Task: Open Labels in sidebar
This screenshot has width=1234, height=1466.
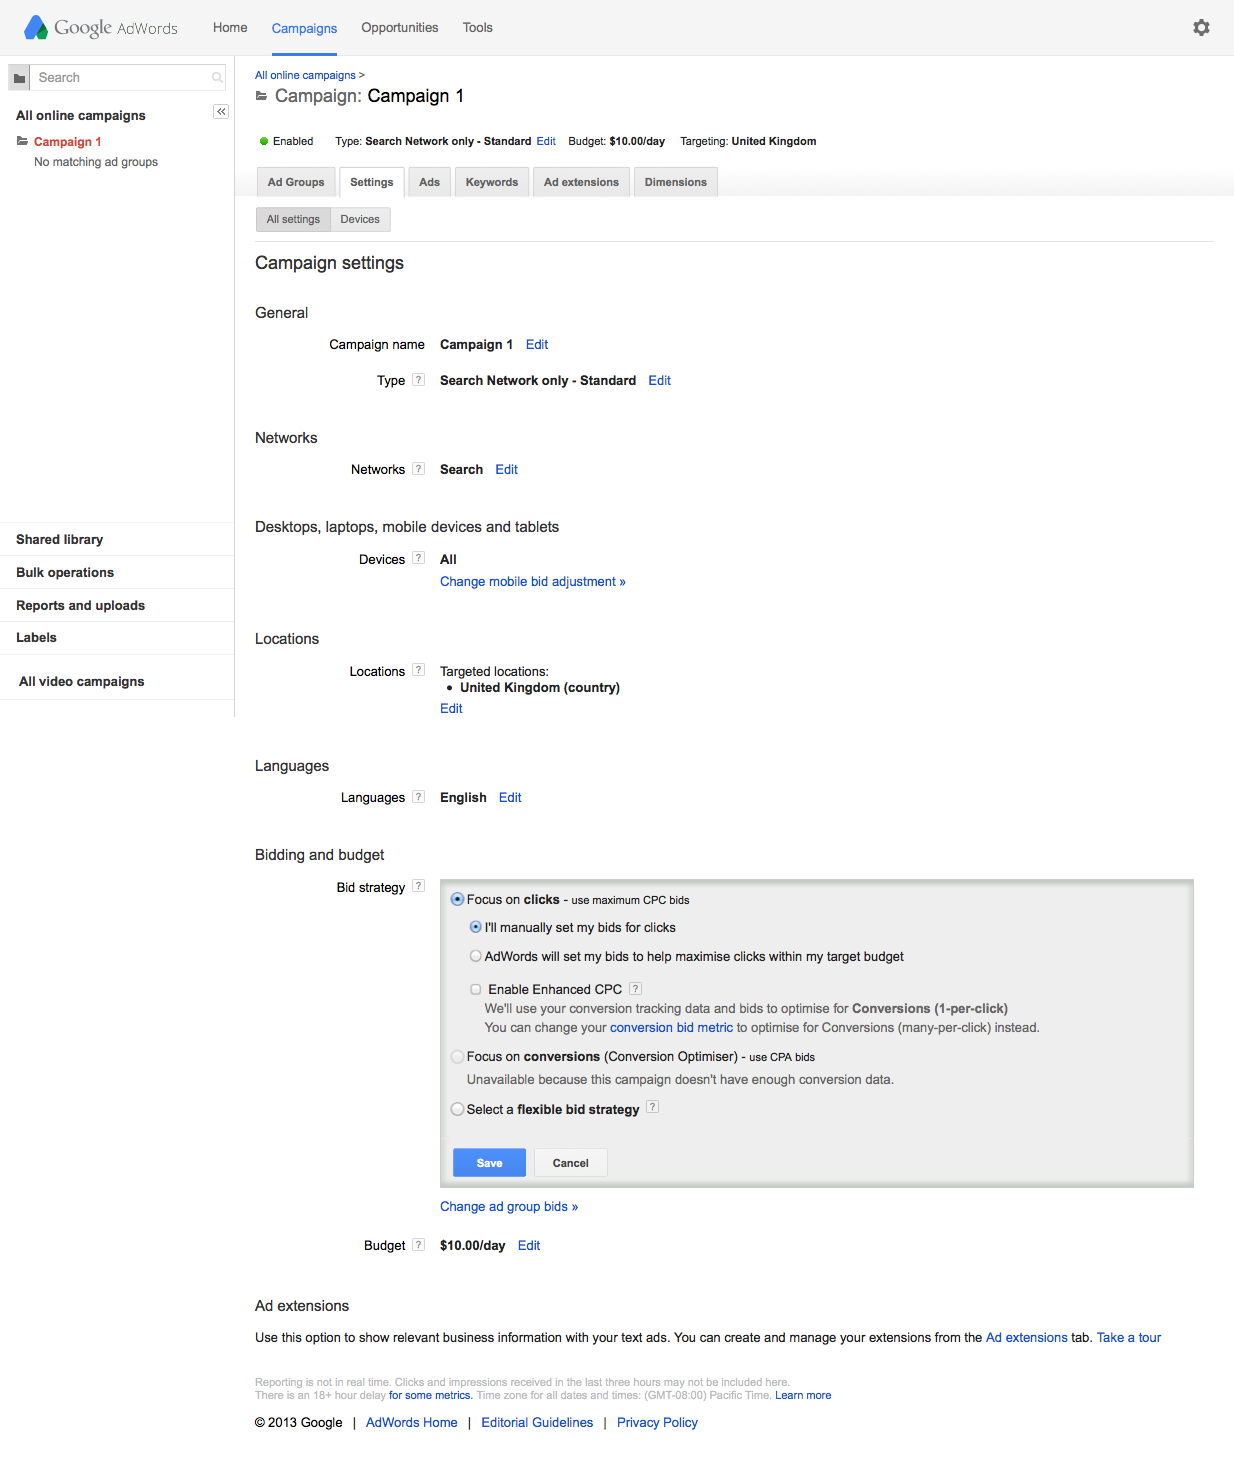Action: pos(36,637)
